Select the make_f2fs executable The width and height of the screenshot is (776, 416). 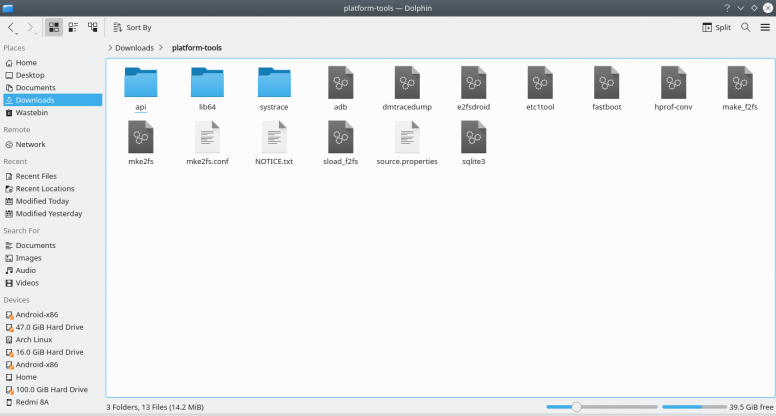pyautogui.click(x=740, y=89)
